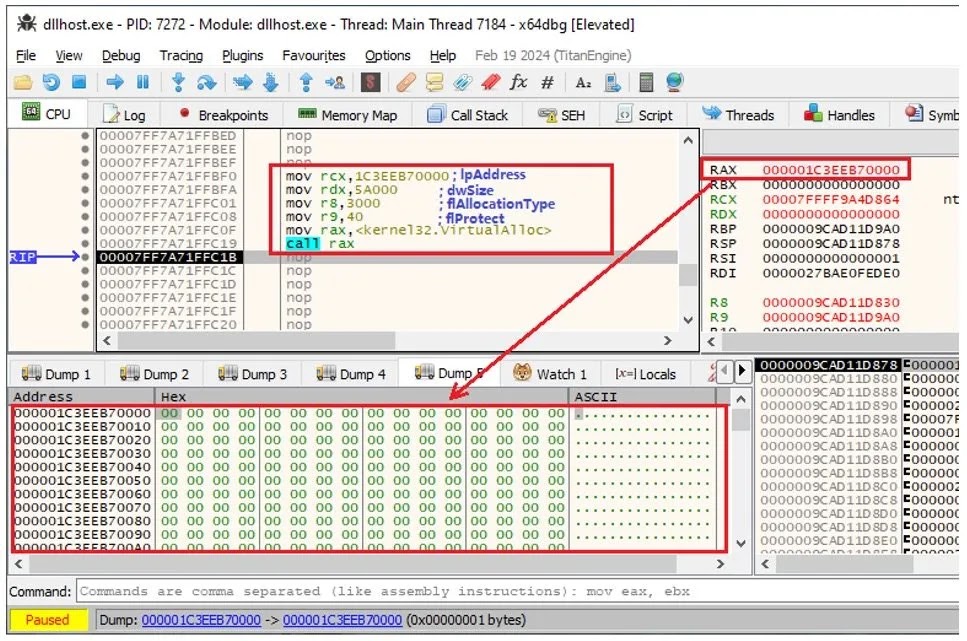Image resolution: width=967 pixels, height=641 pixels.
Task: Select the Dump 3 tab
Action: click(x=253, y=374)
